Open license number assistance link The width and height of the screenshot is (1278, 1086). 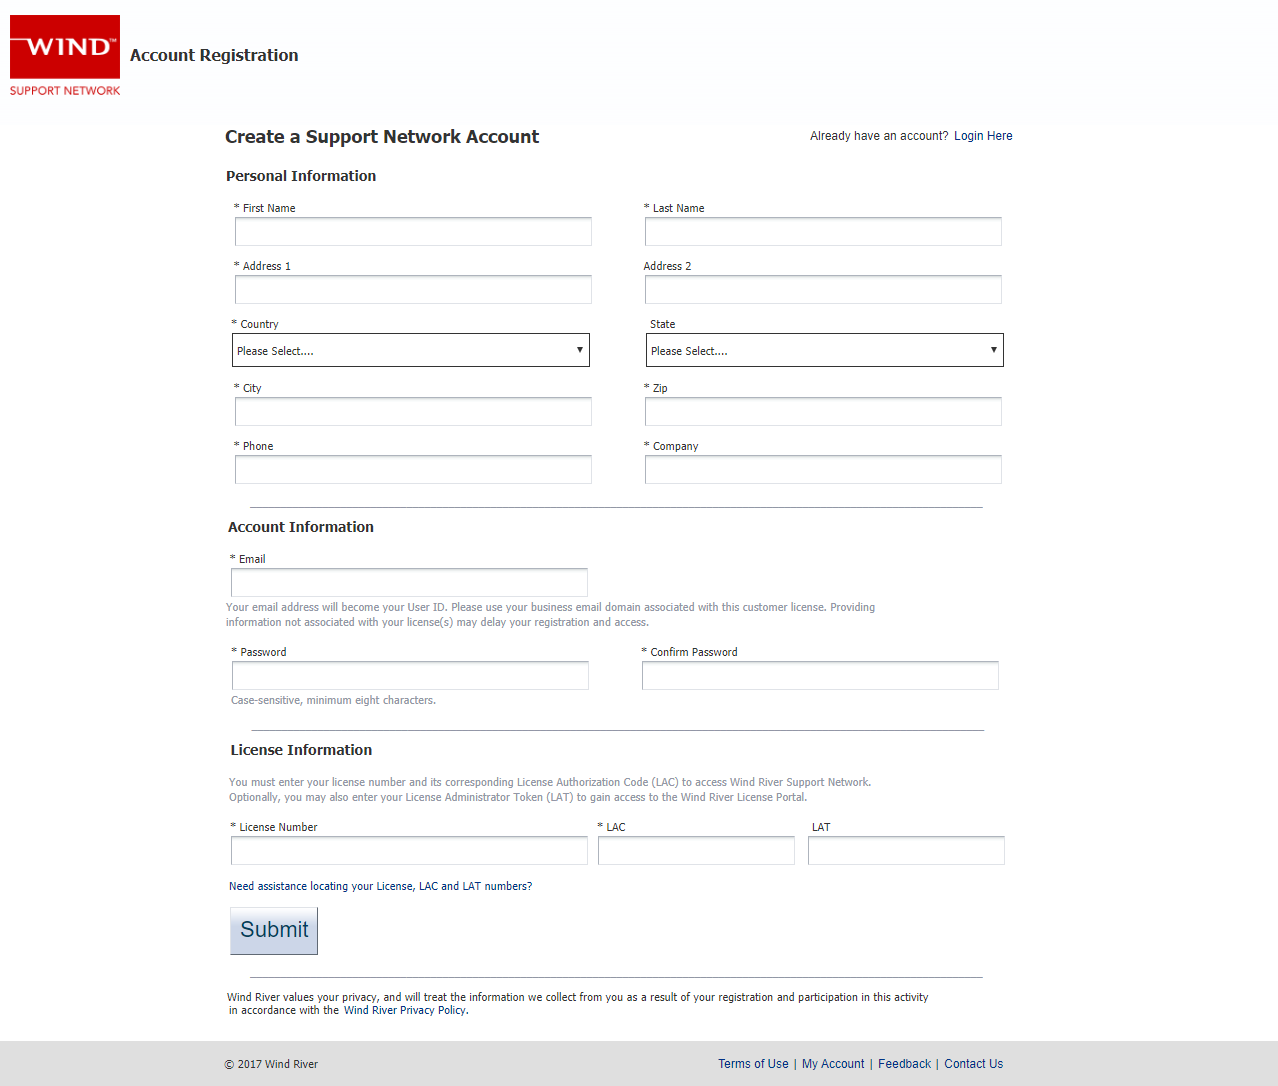pos(380,886)
